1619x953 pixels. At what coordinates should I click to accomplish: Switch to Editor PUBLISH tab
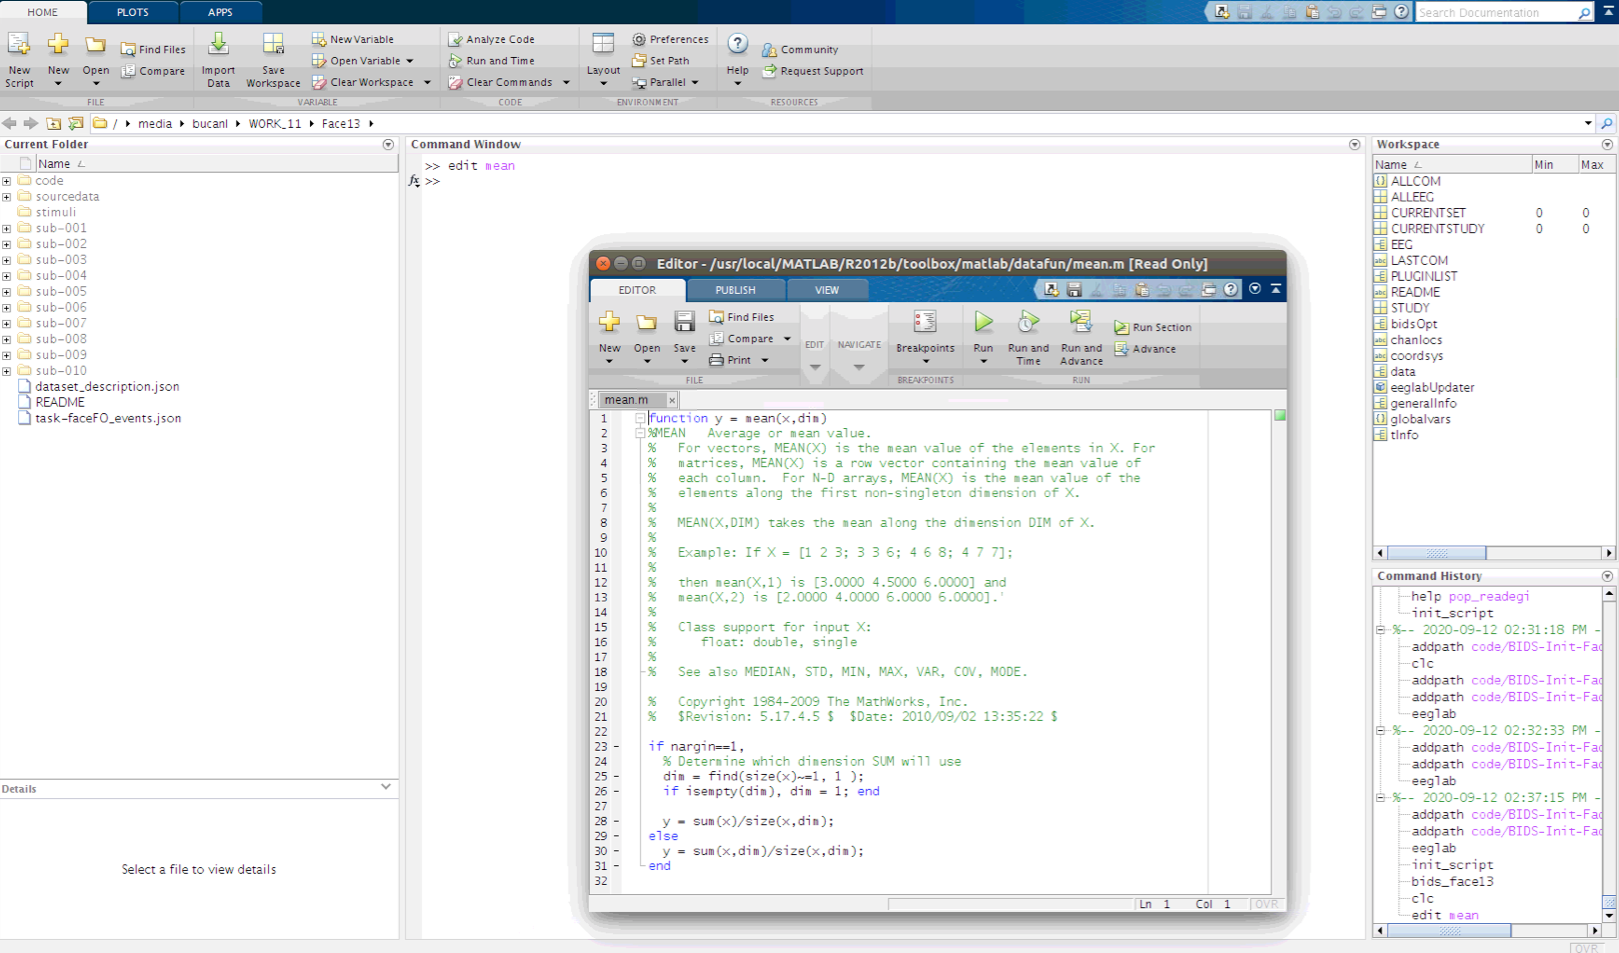[736, 290]
